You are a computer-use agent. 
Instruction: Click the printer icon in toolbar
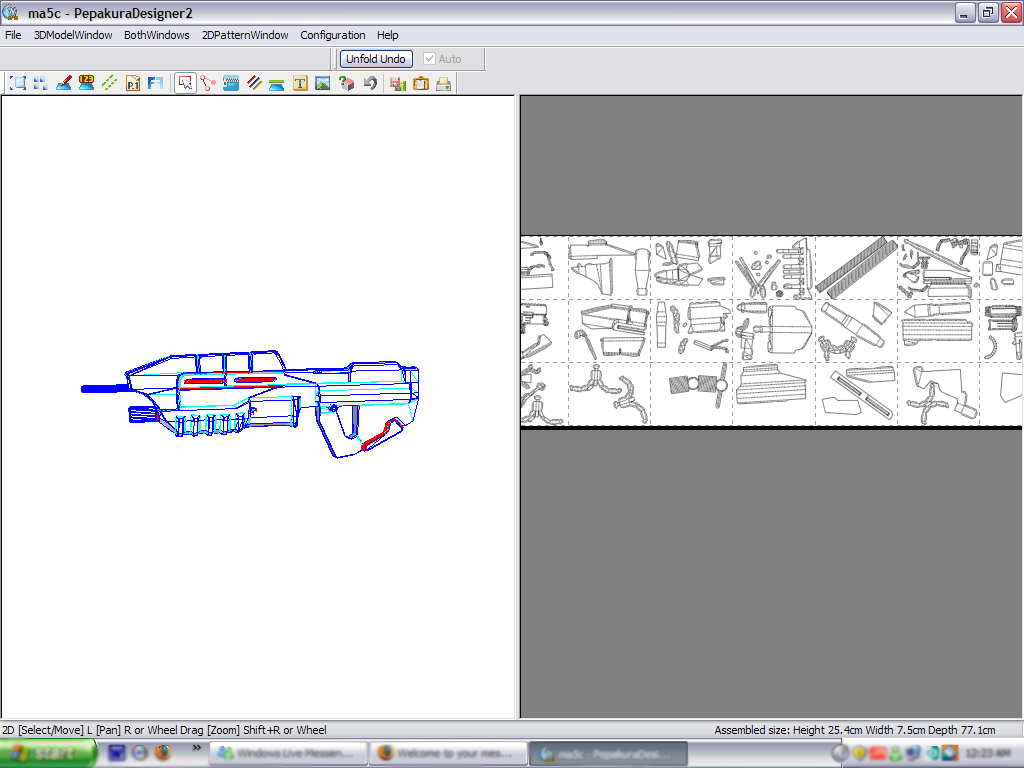[443, 83]
